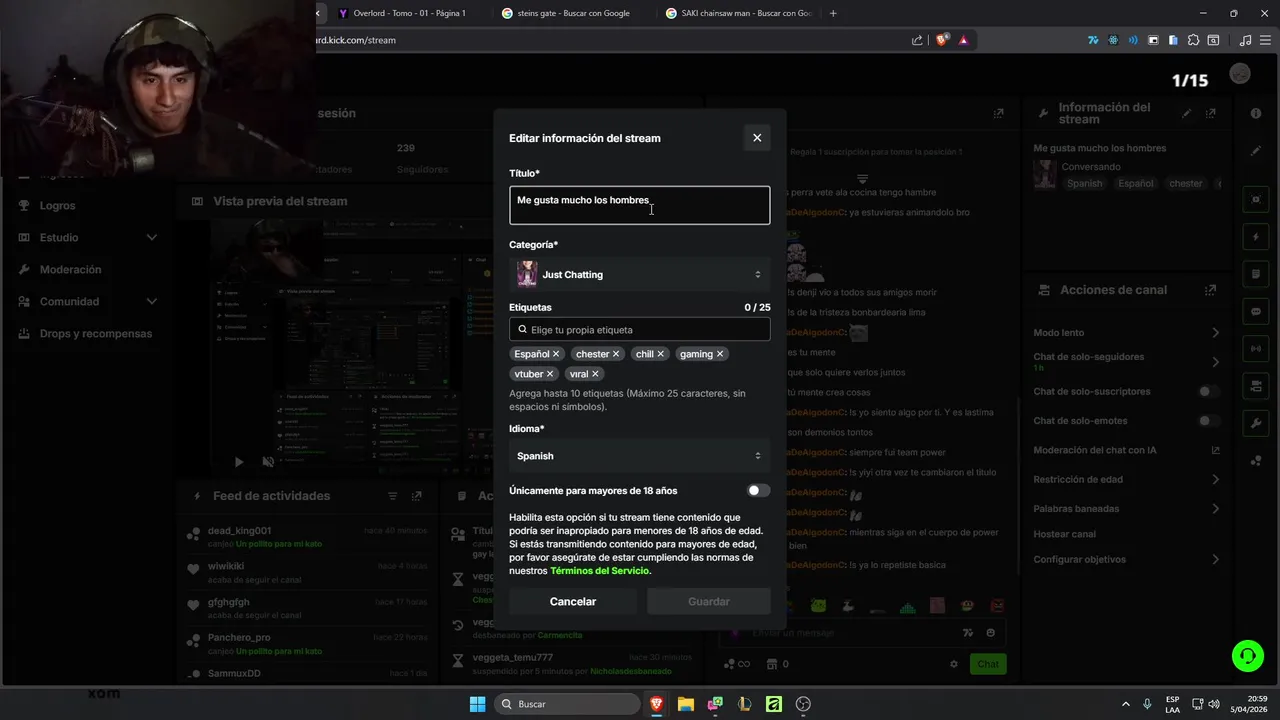
Task: Open File Explorer from the taskbar
Action: [686, 704]
